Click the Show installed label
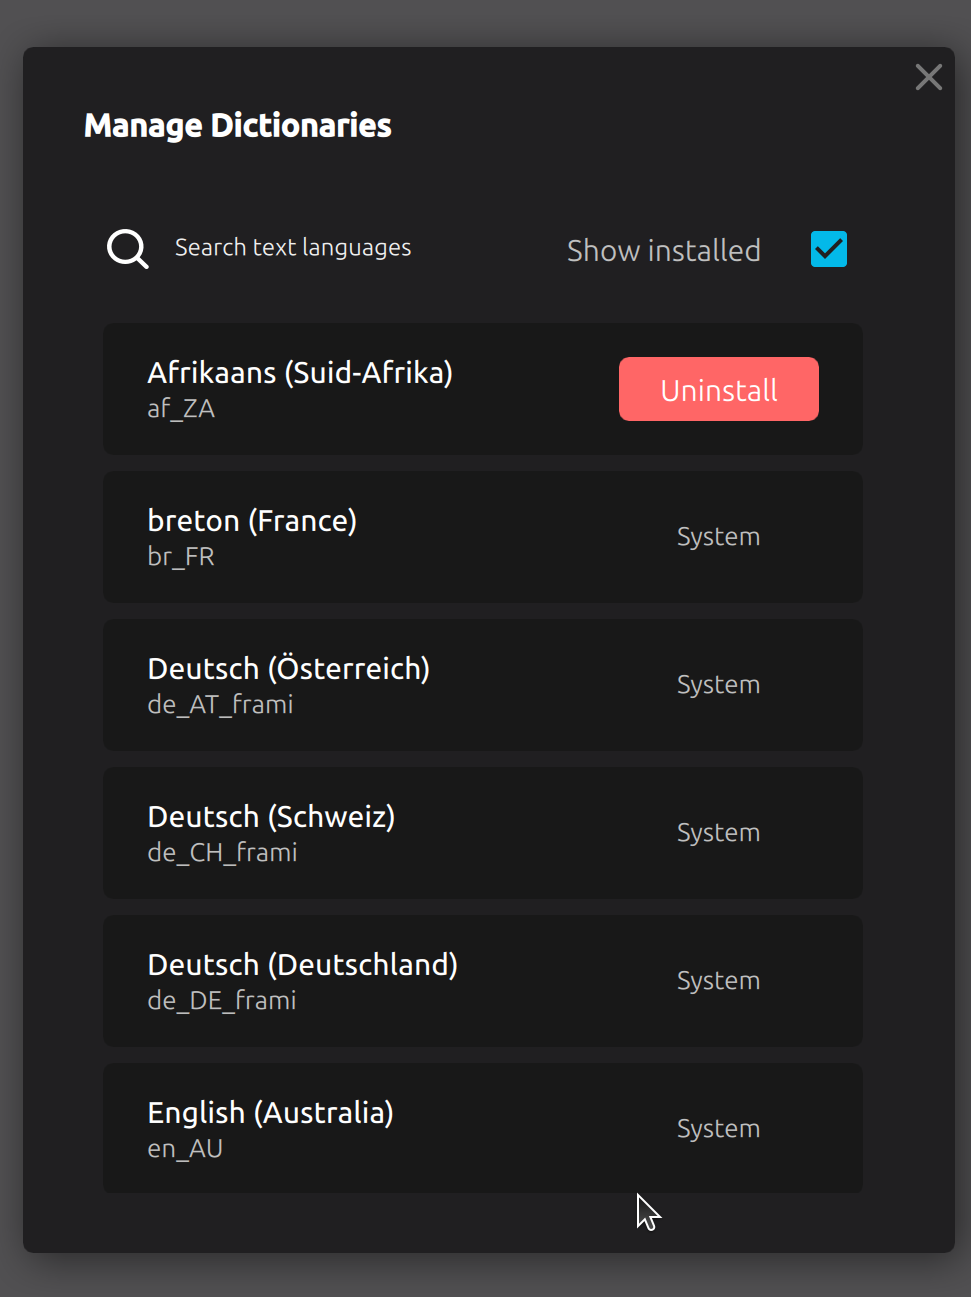The image size is (971, 1297). (664, 250)
